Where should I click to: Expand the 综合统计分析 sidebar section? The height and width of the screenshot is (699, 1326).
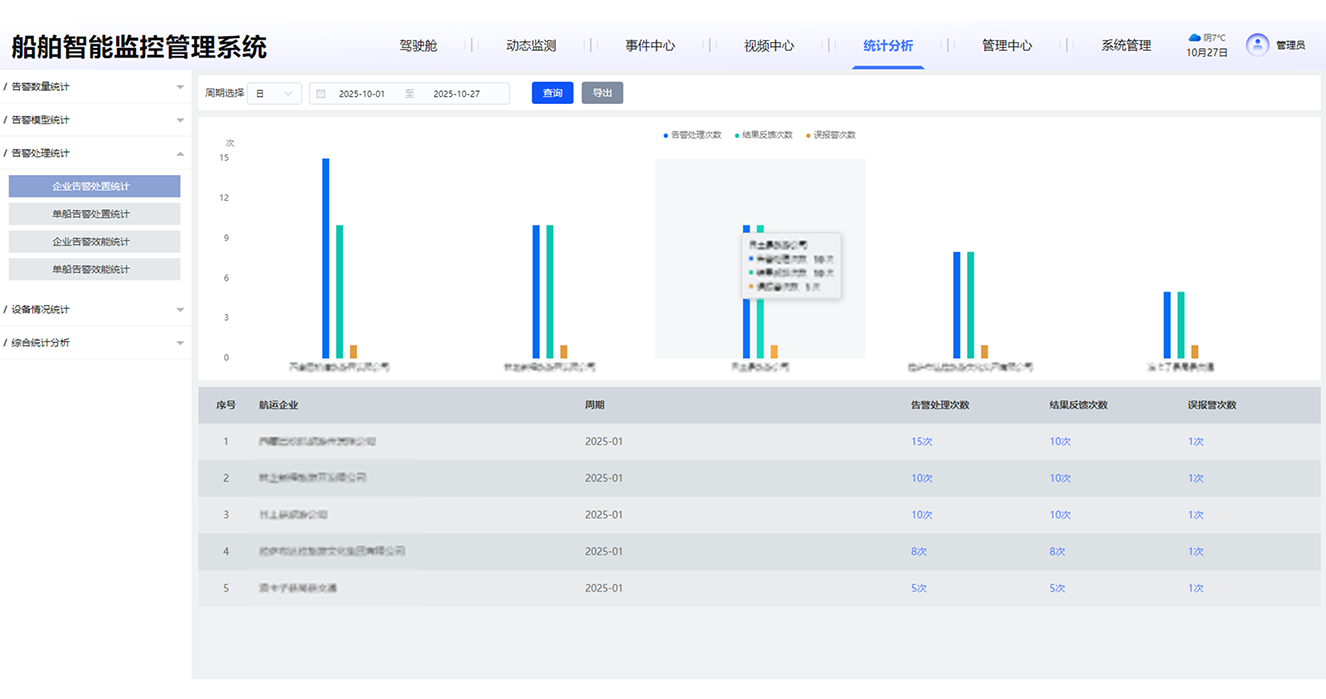[x=94, y=343]
